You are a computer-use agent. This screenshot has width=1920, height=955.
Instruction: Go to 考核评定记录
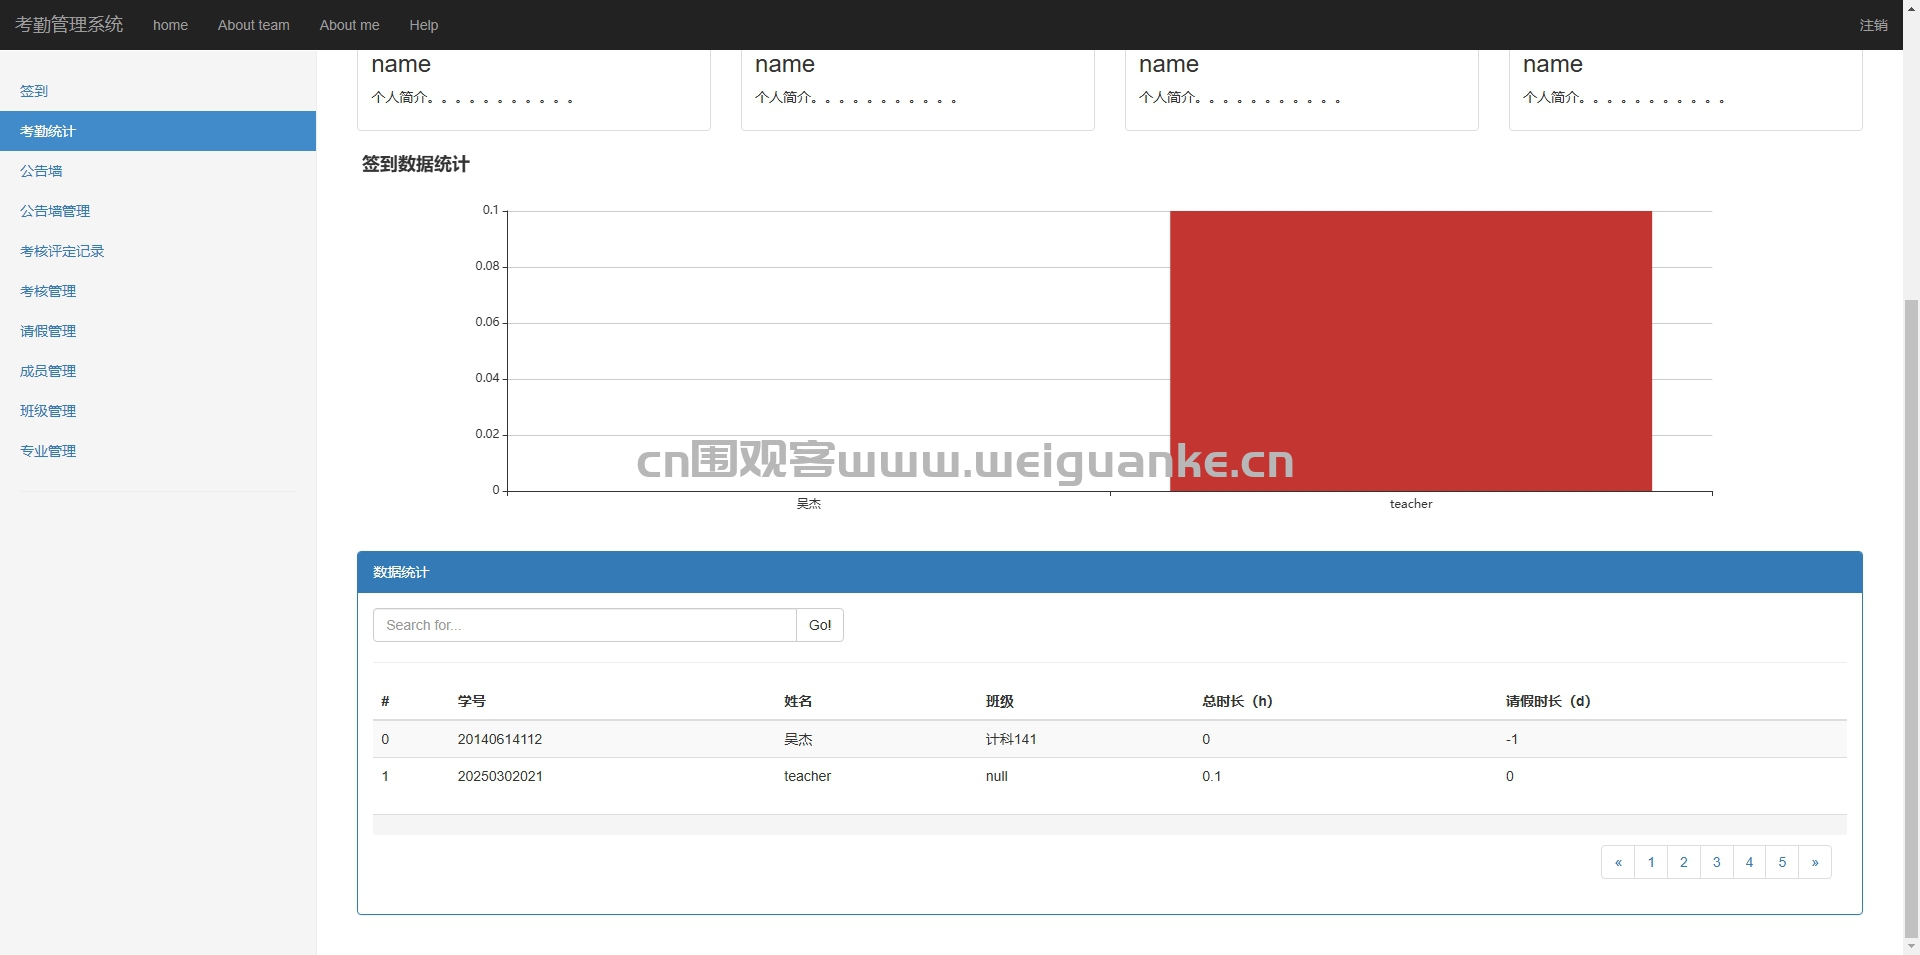click(x=158, y=251)
